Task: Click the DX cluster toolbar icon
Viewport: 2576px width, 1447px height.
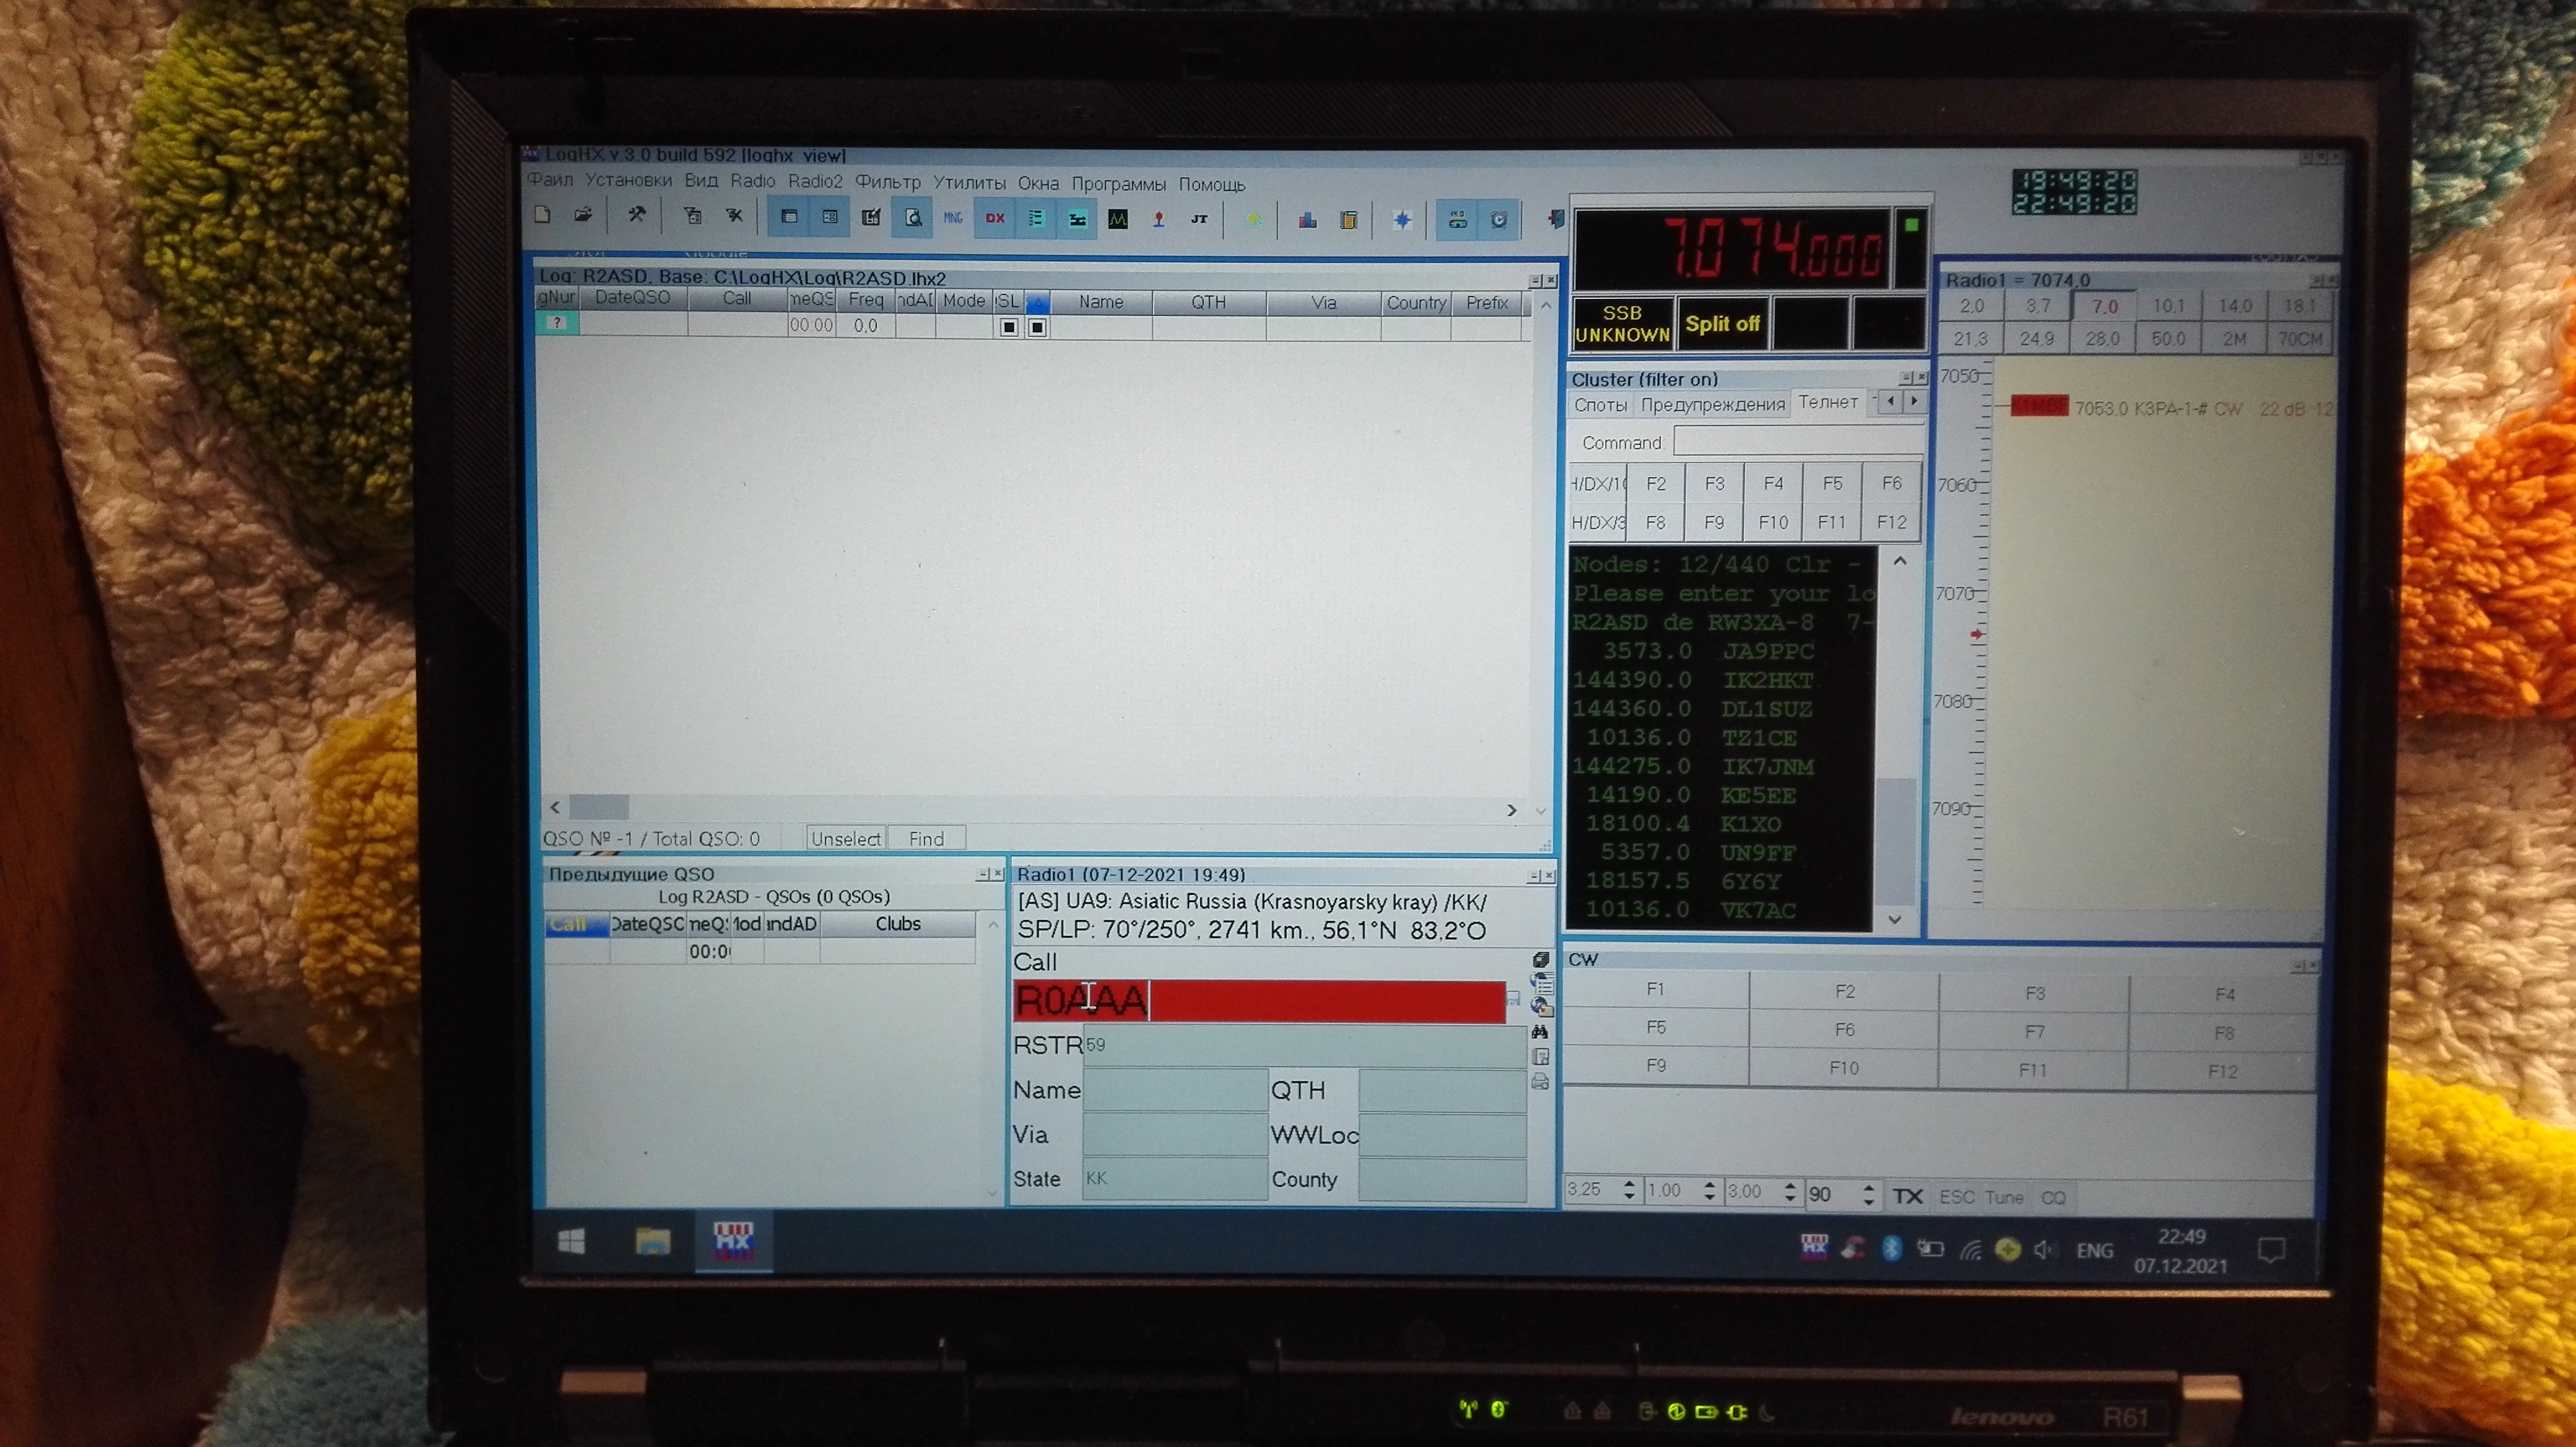Action: (x=995, y=218)
